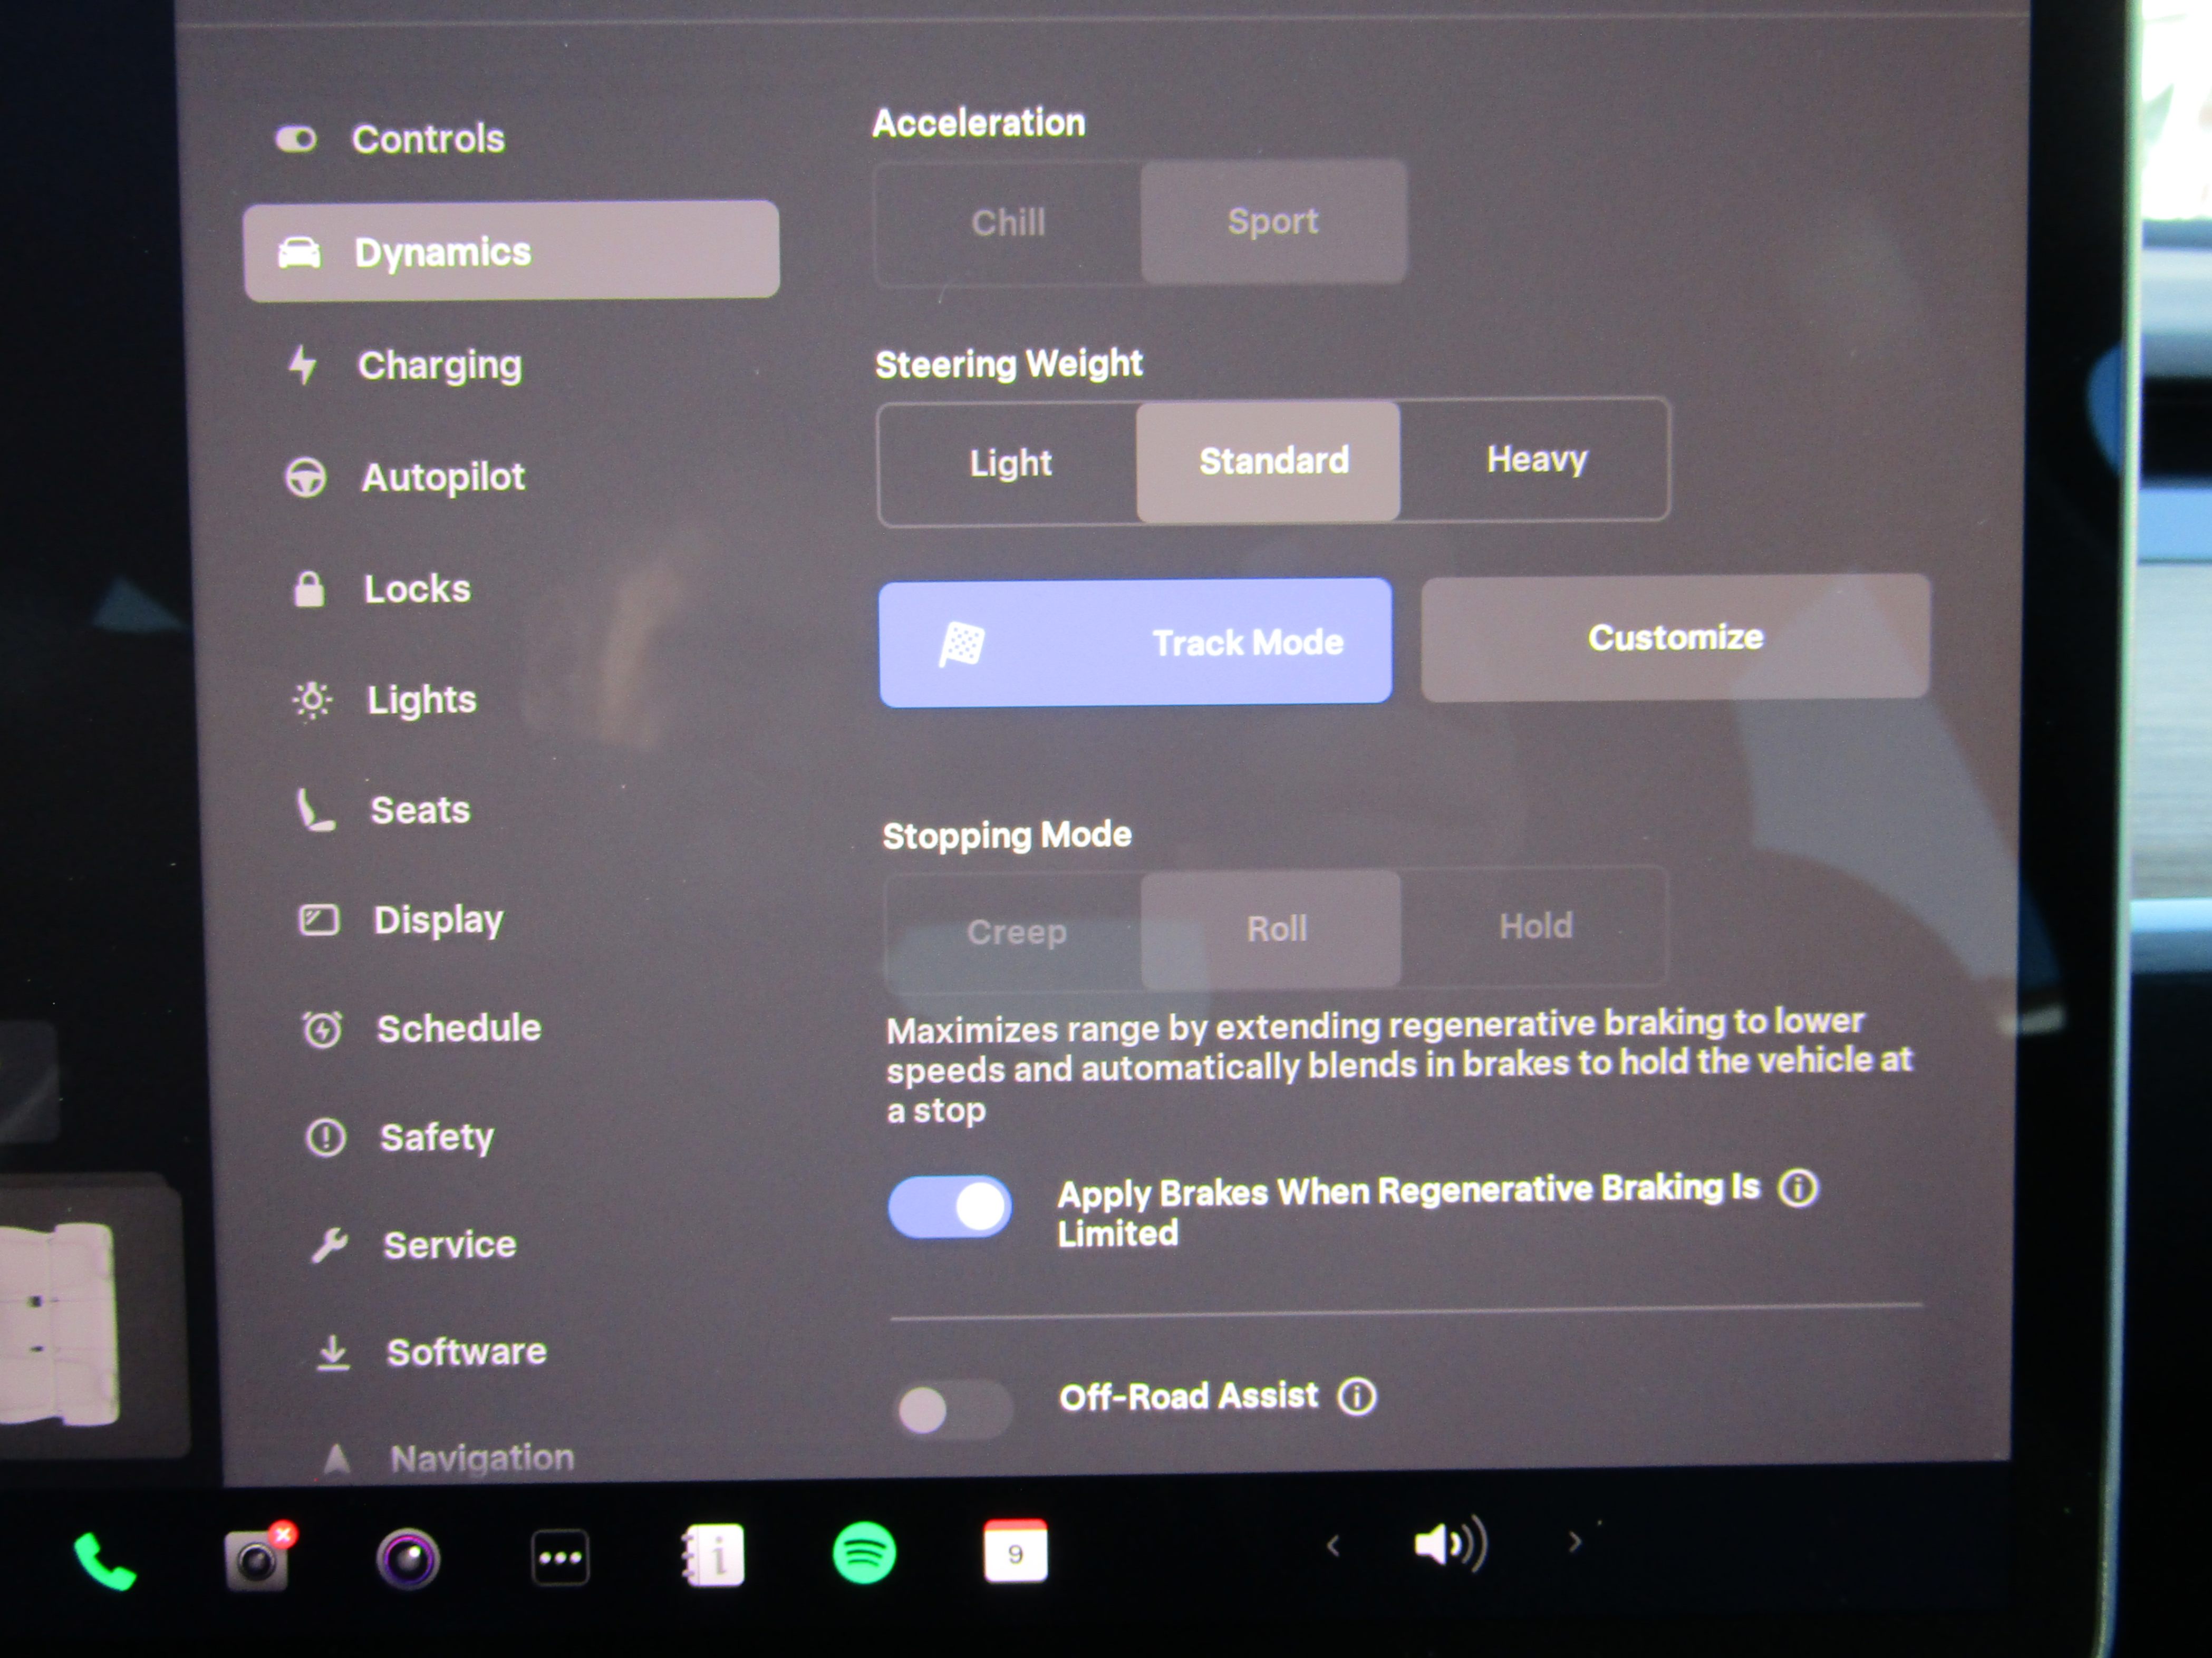Click the volume speaker icon
The width and height of the screenshot is (2212, 1658).
[1449, 1545]
